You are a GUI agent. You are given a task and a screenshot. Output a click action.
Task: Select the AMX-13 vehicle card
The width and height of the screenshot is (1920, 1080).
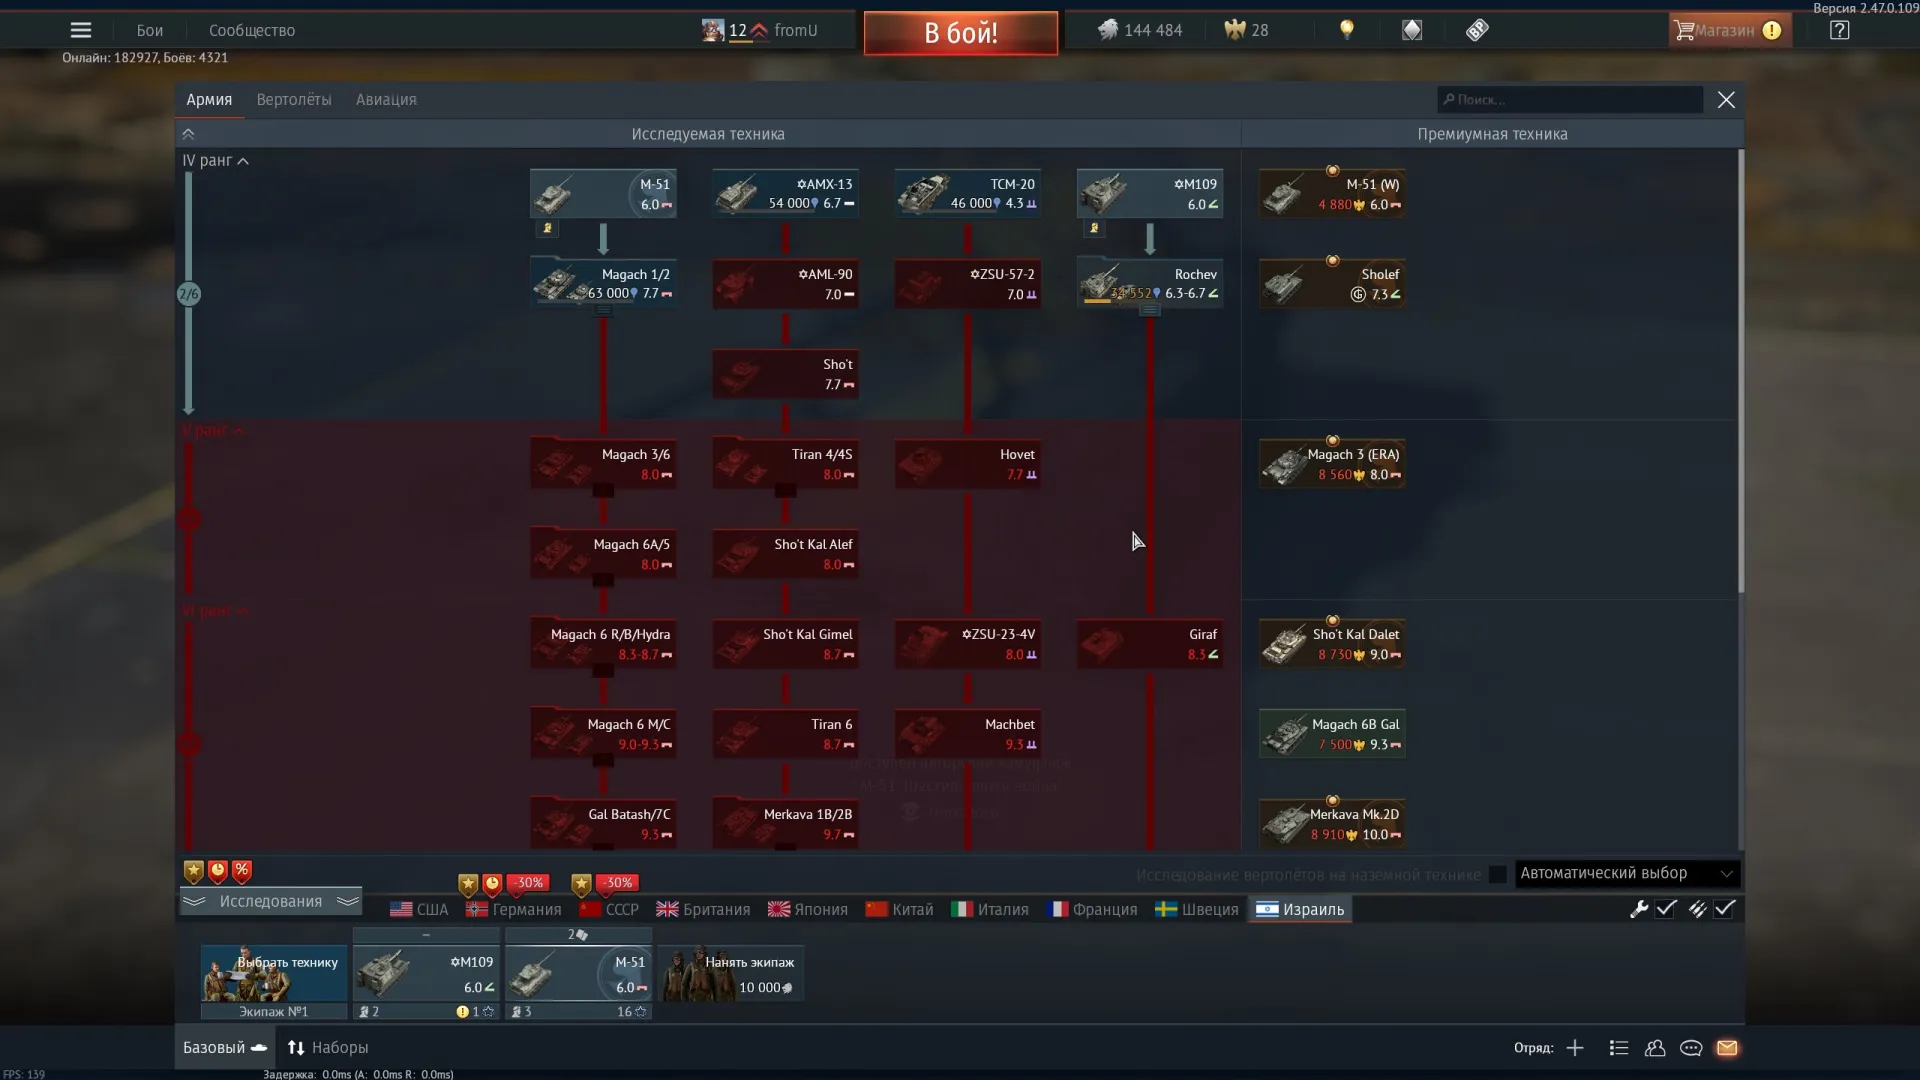785,193
